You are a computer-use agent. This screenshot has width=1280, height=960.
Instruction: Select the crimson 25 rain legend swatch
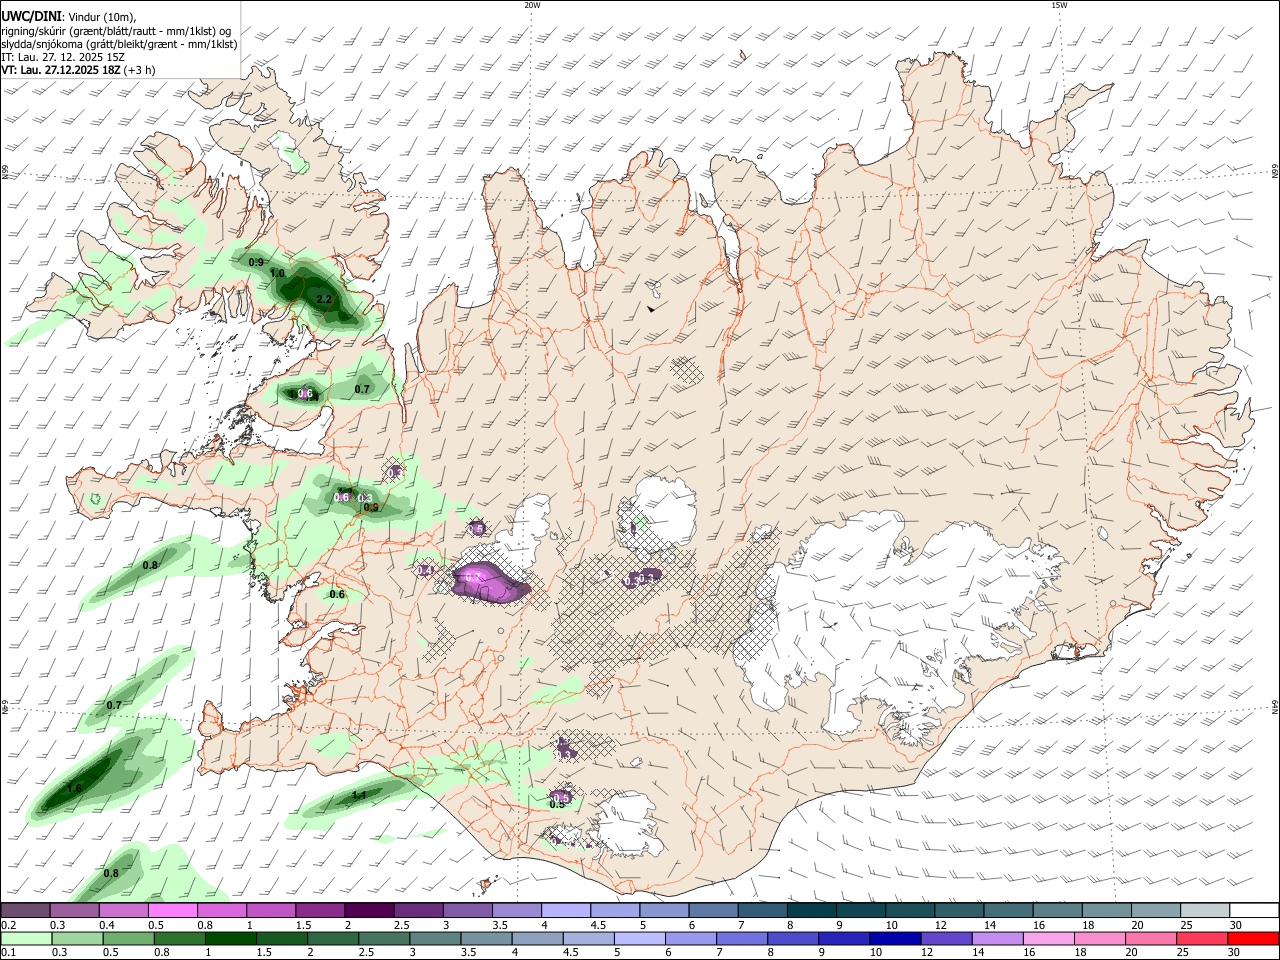(1203, 938)
